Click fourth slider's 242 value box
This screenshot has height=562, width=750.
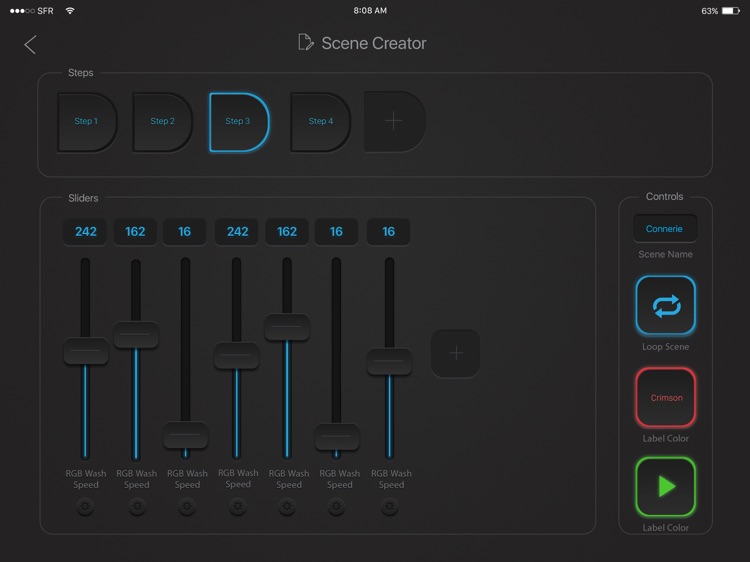(237, 232)
